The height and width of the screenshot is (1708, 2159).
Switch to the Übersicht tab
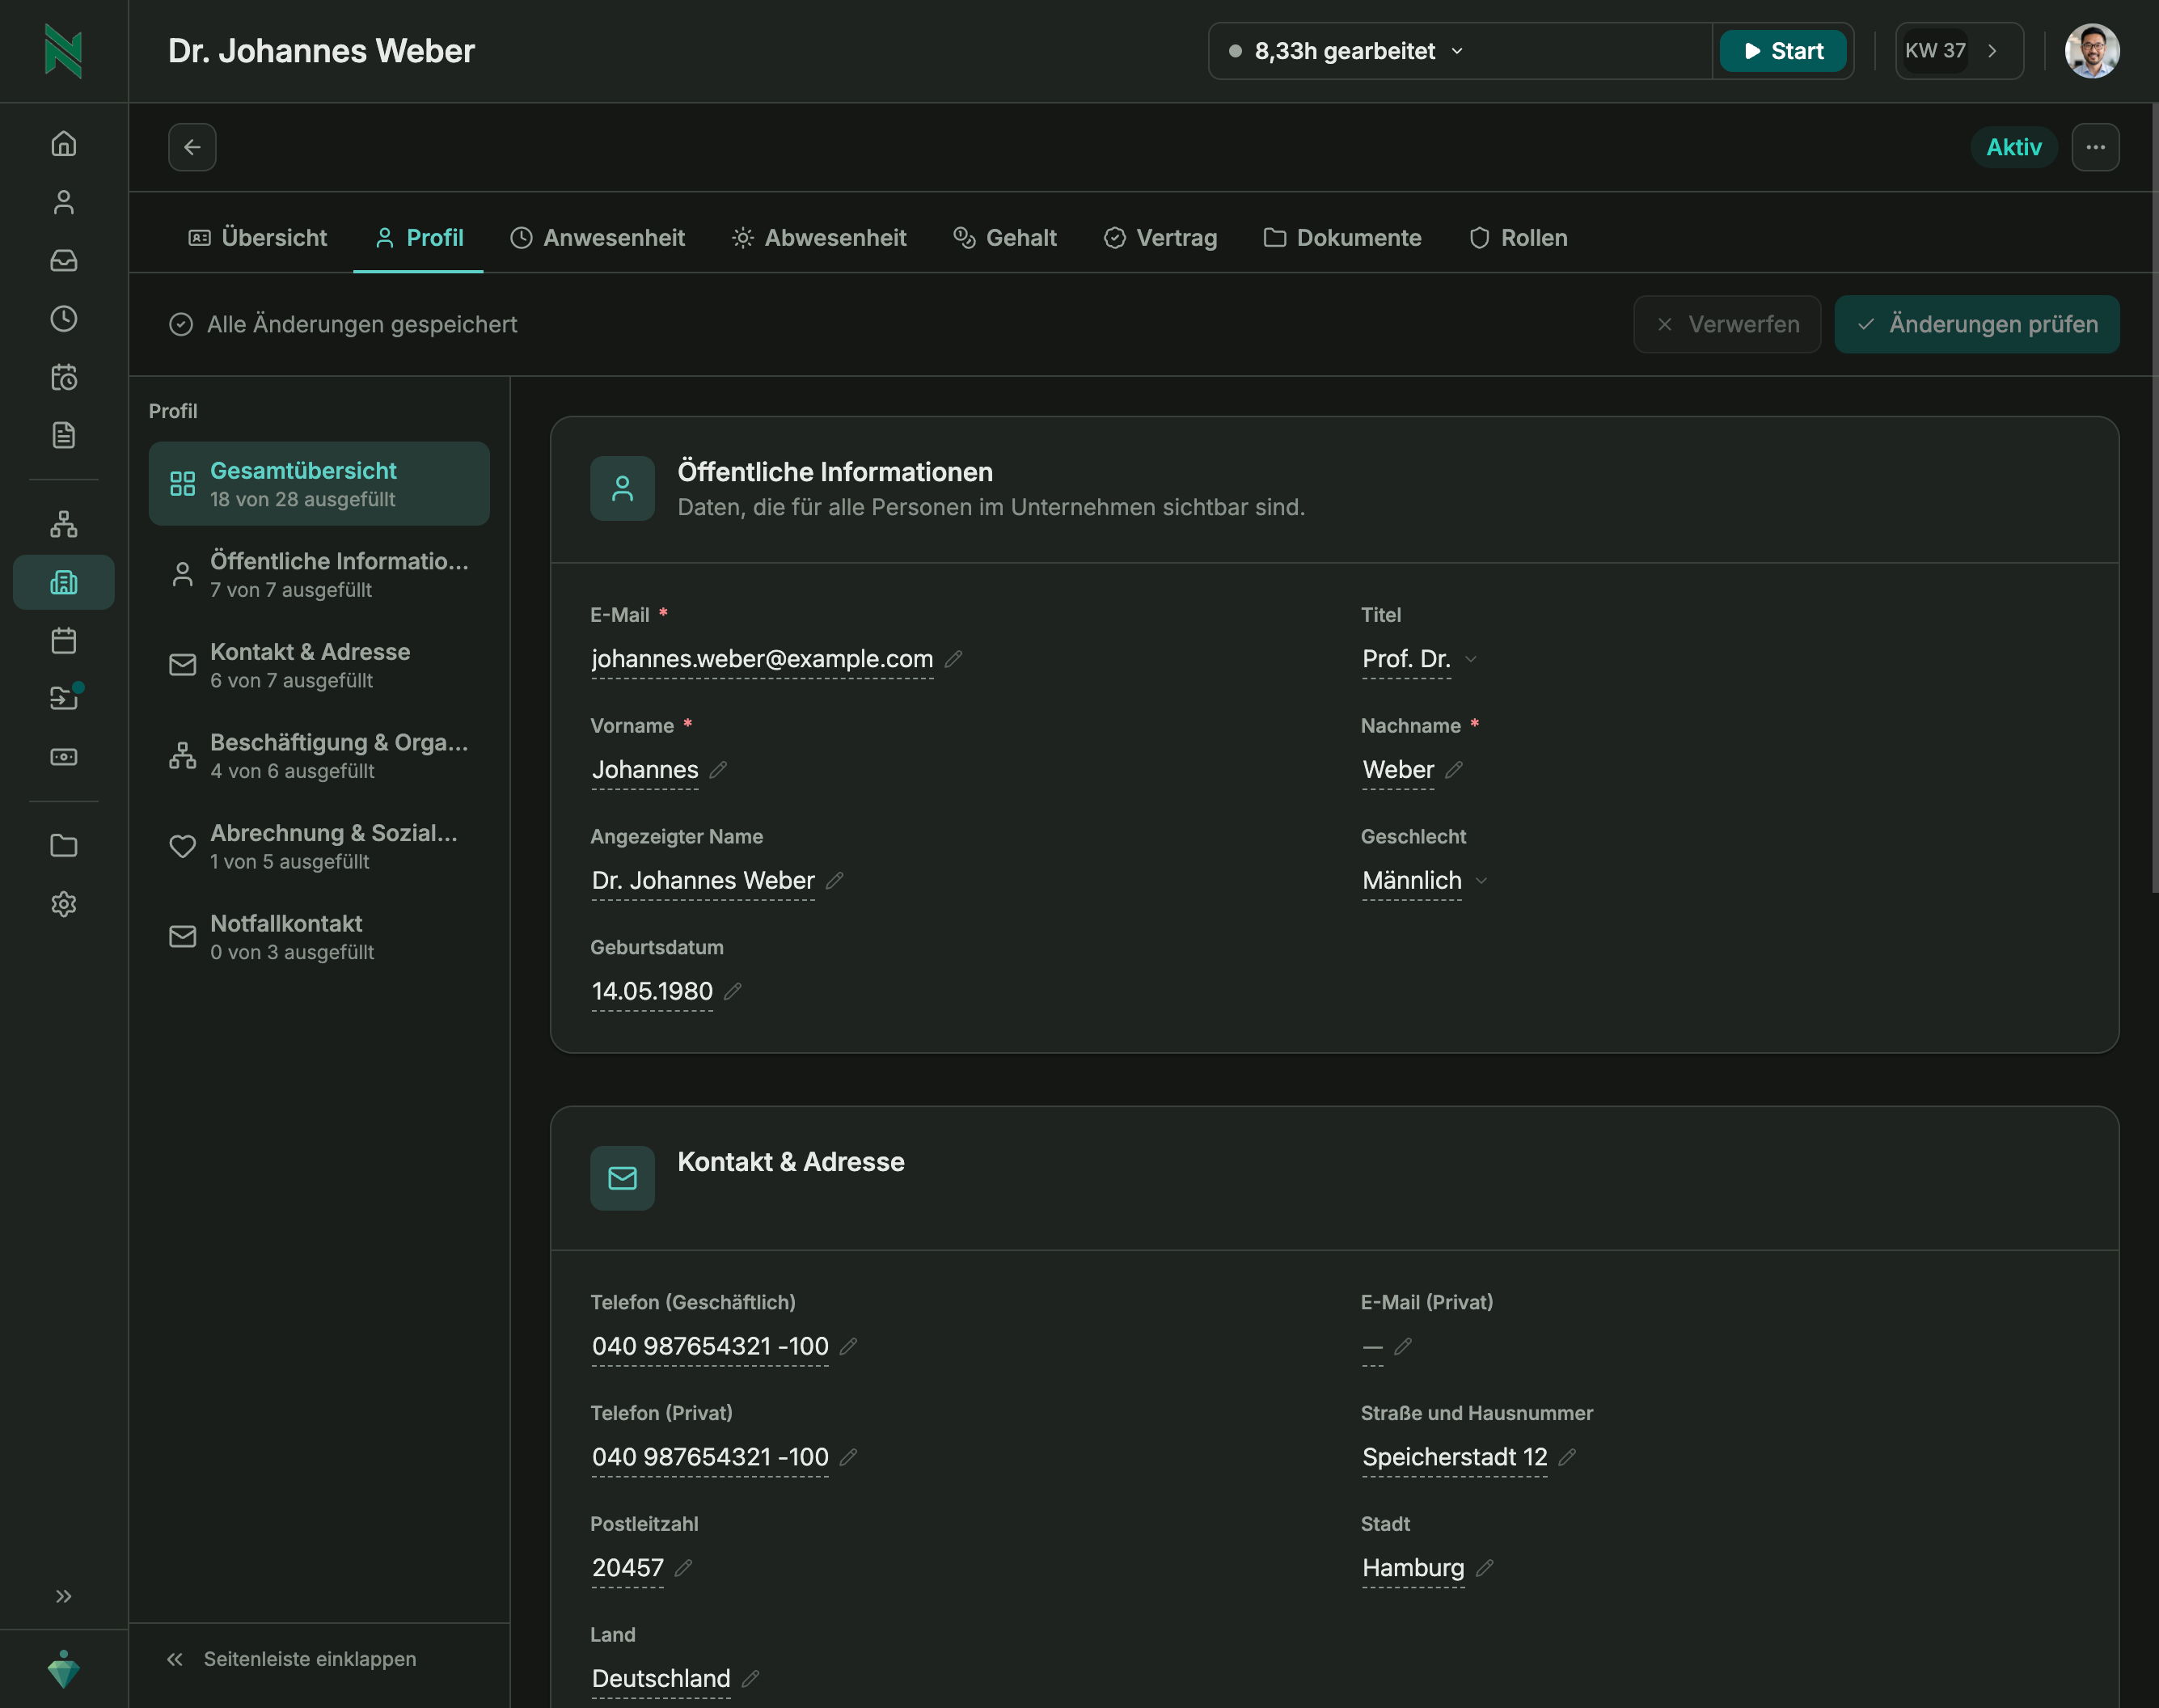[258, 238]
